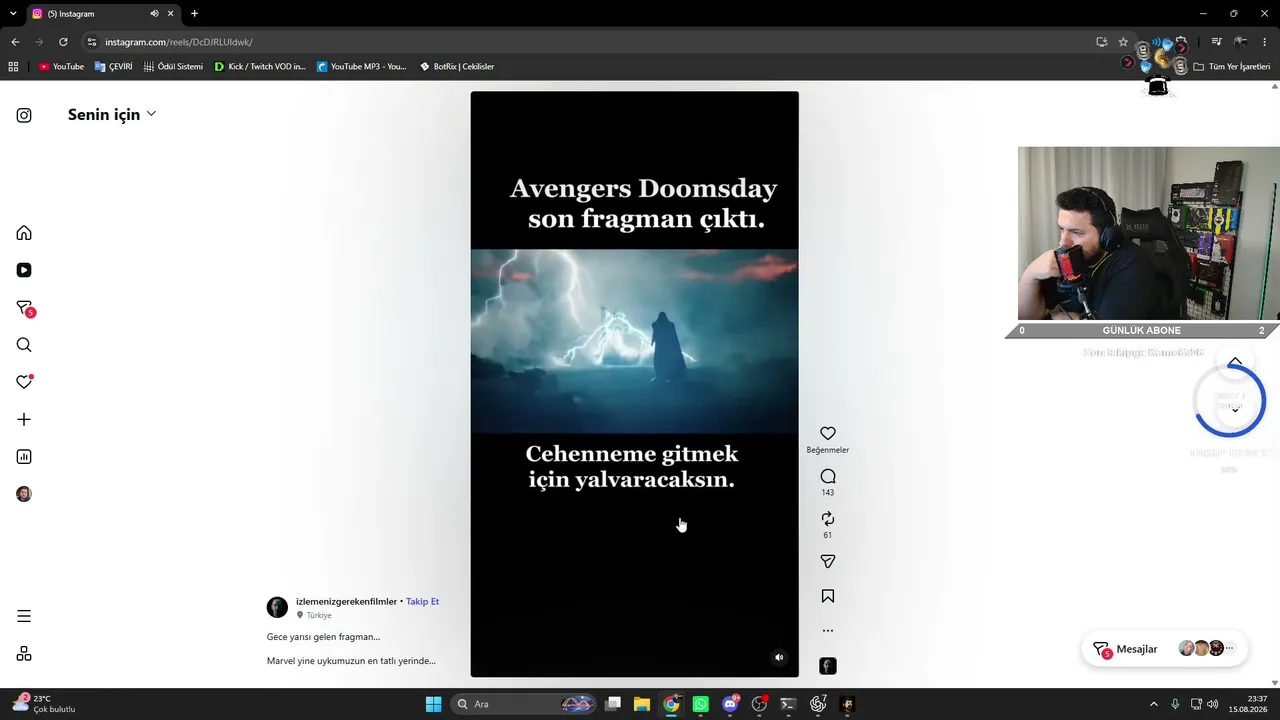The image size is (1280, 720).
Task: Open the 'Tüm Yer İşaretleri' bookmarks folder
Action: click(1232, 67)
